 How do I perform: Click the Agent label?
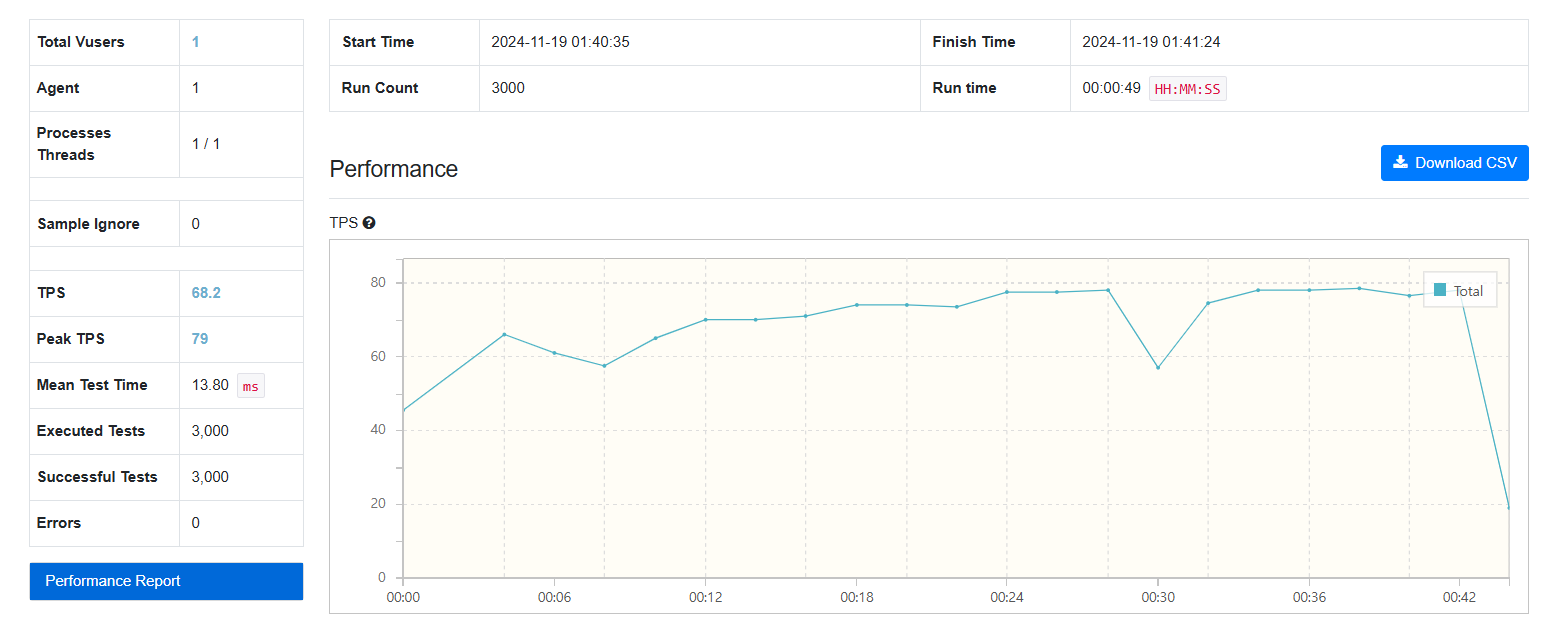[58, 88]
